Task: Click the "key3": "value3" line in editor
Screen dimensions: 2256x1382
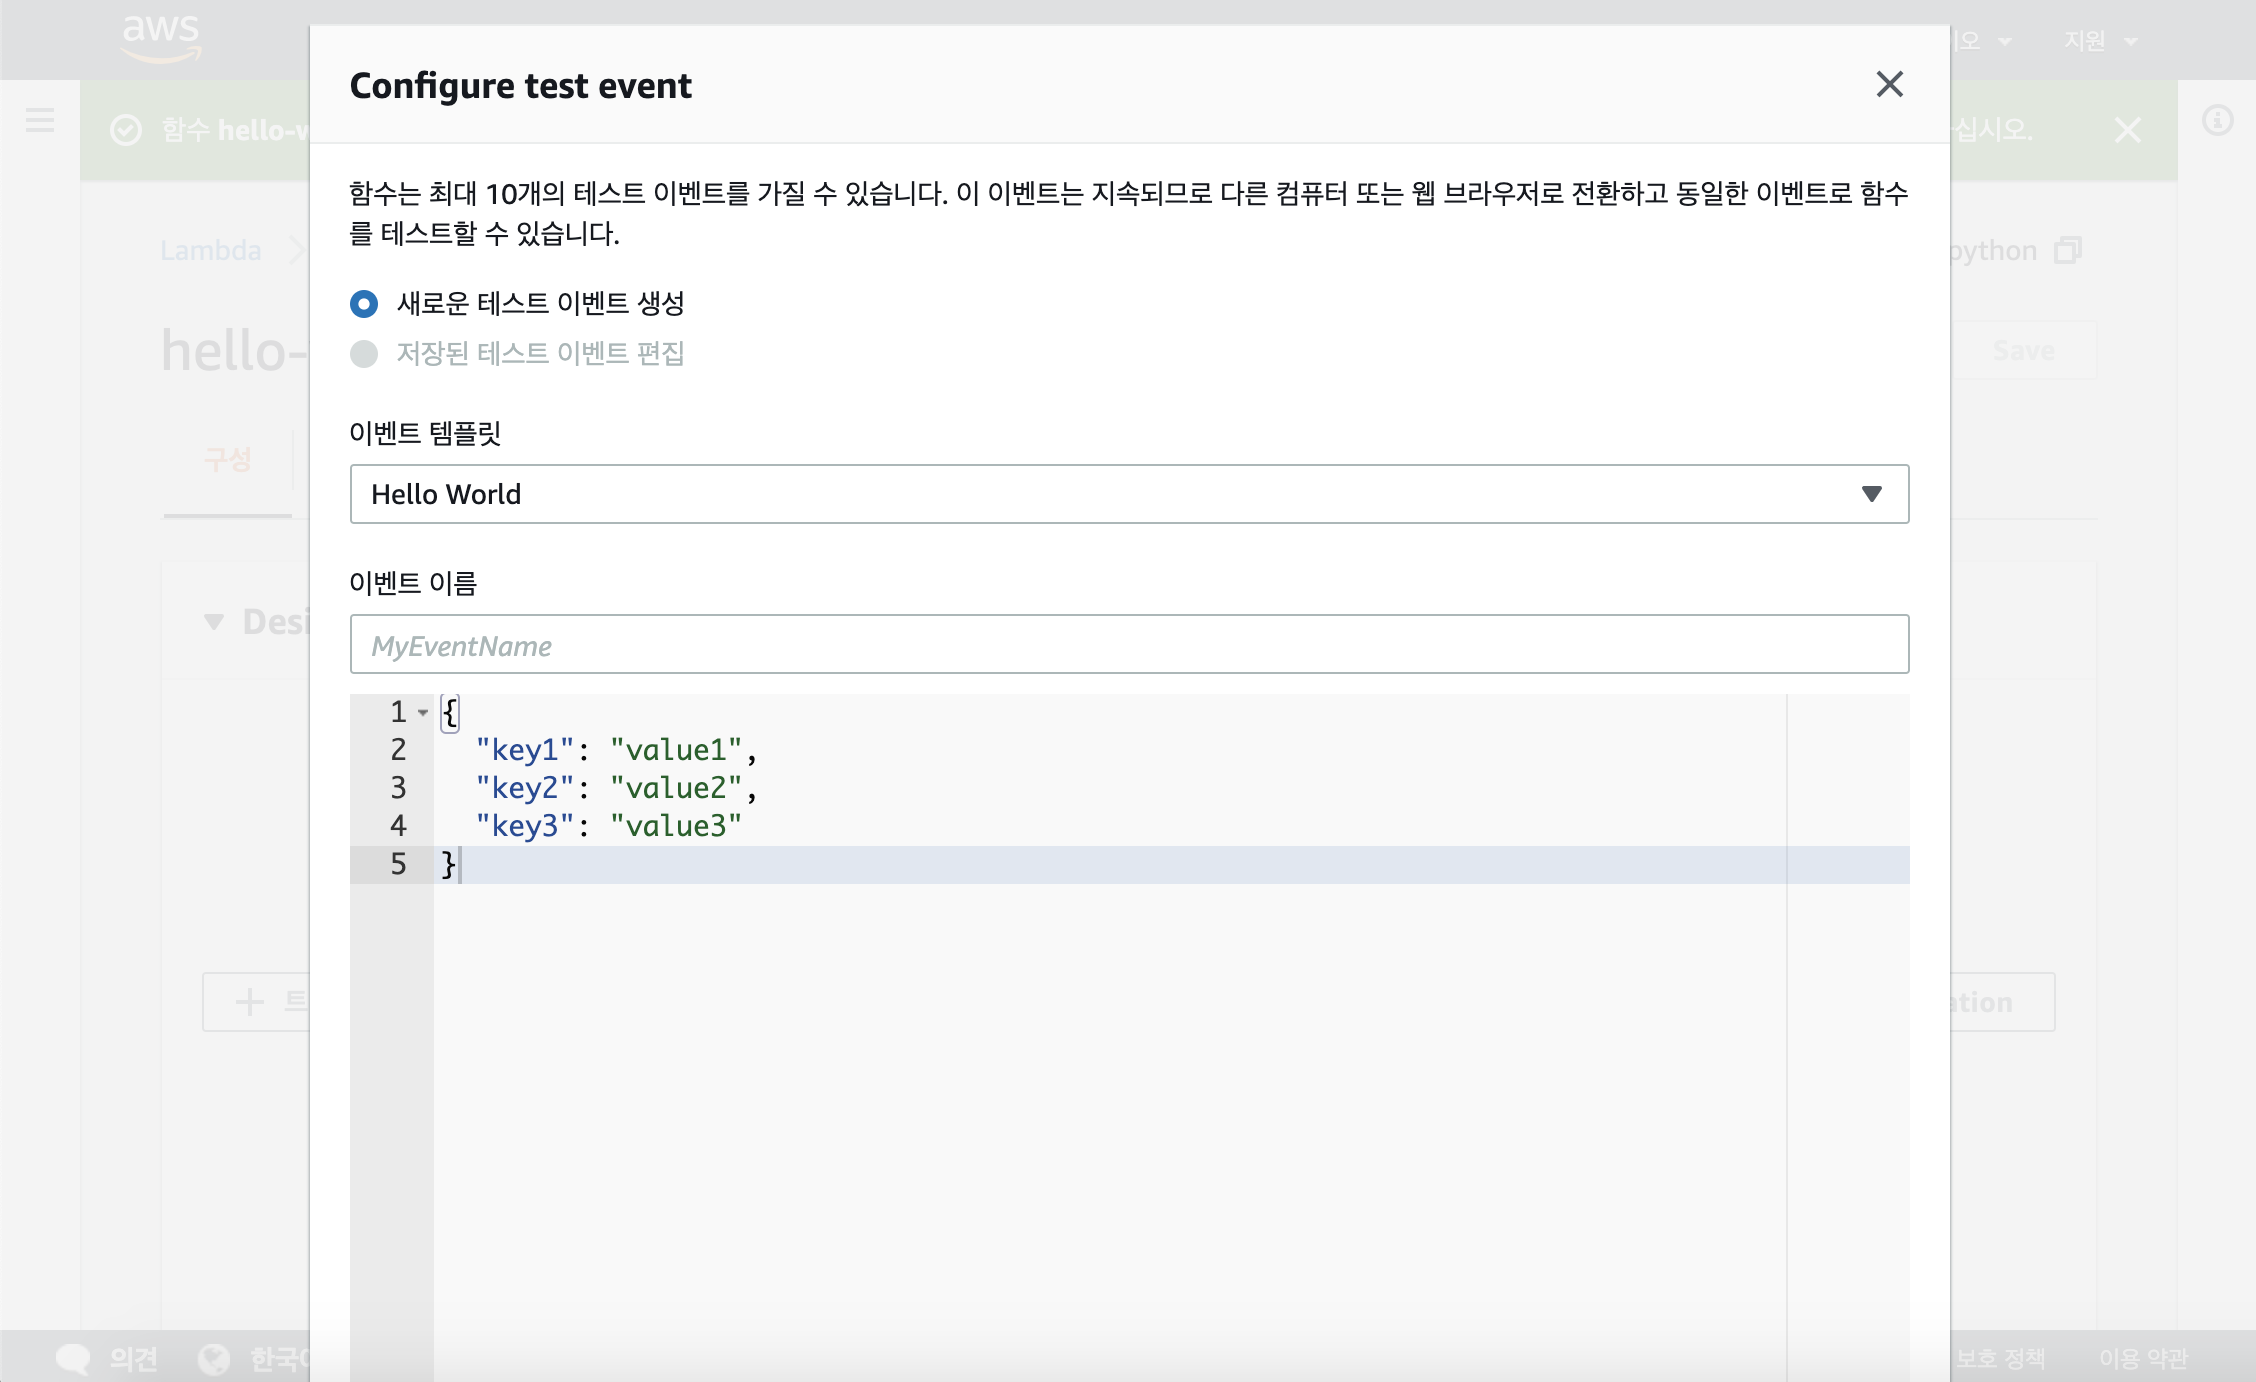Action: pos(609,826)
